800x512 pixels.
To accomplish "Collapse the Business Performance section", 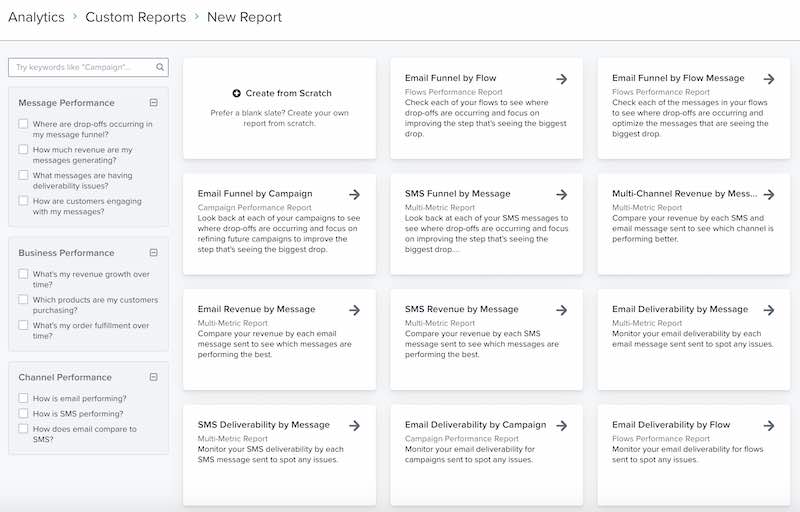I will (153, 253).
